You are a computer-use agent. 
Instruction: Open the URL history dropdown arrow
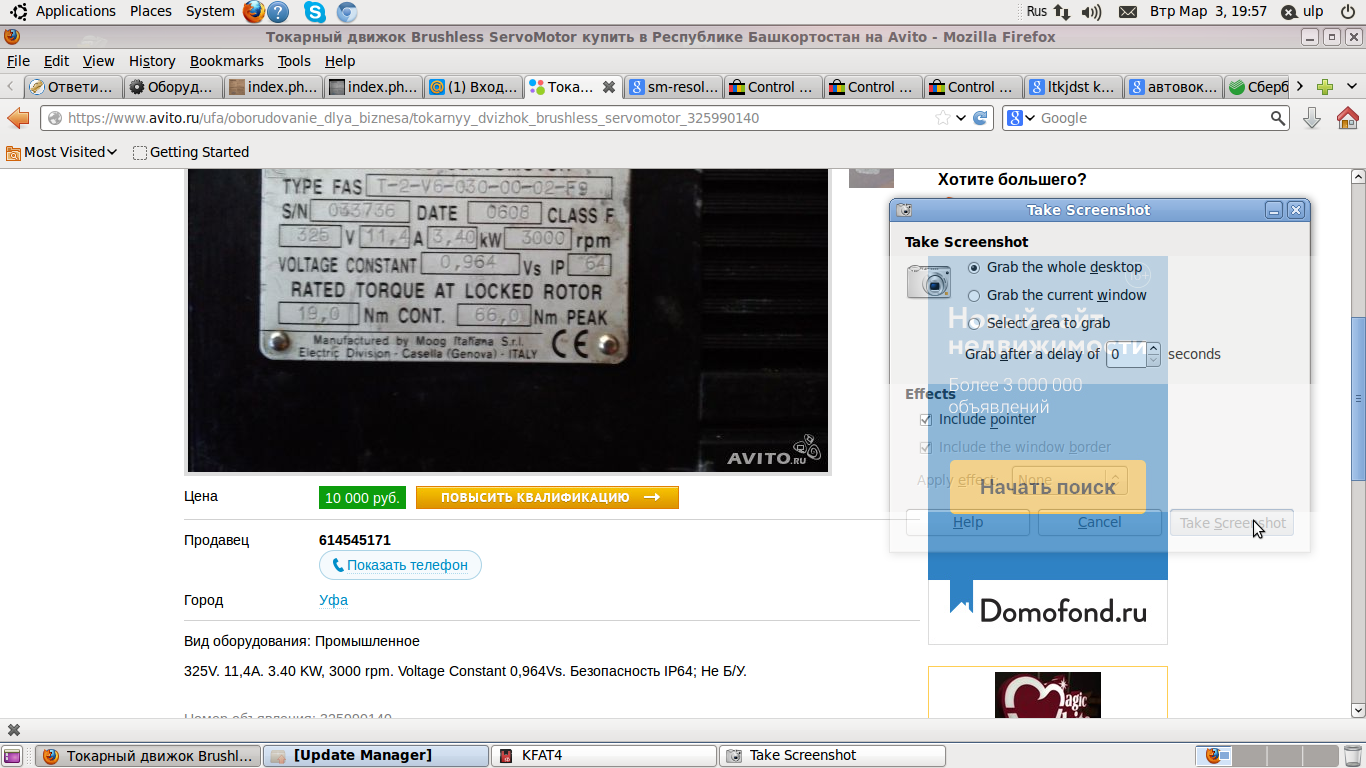(x=961, y=118)
